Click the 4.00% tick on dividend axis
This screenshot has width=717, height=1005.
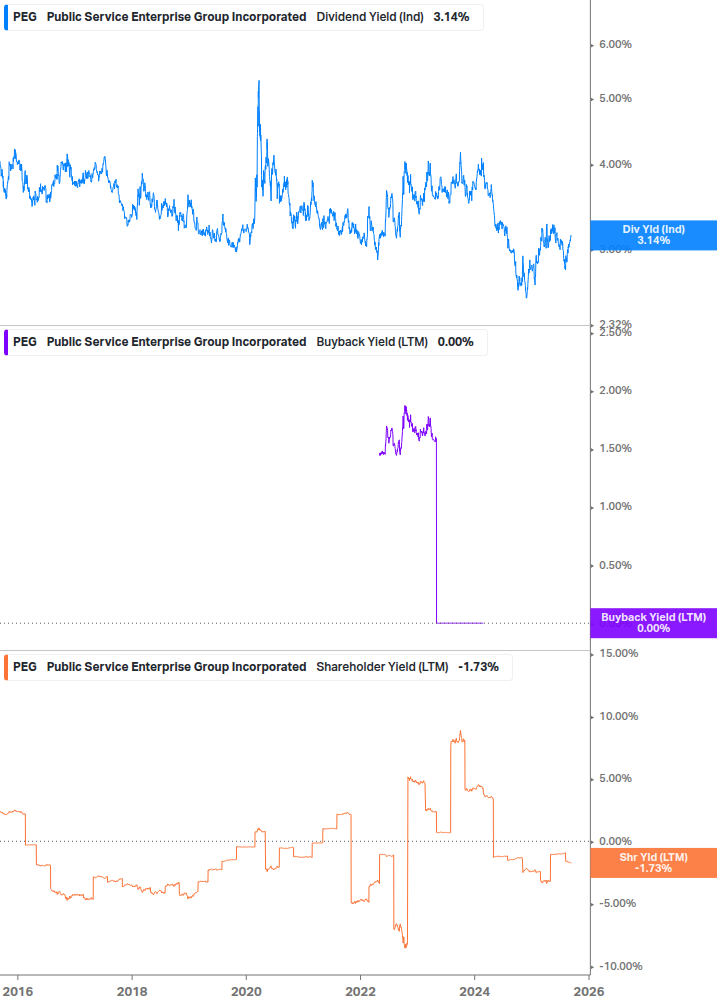pos(615,165)
